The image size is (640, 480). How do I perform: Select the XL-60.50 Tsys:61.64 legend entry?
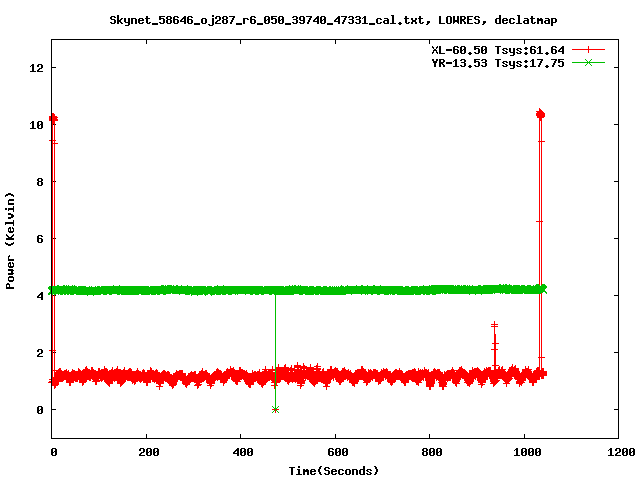pyautogui.click(x=498, y=50)
